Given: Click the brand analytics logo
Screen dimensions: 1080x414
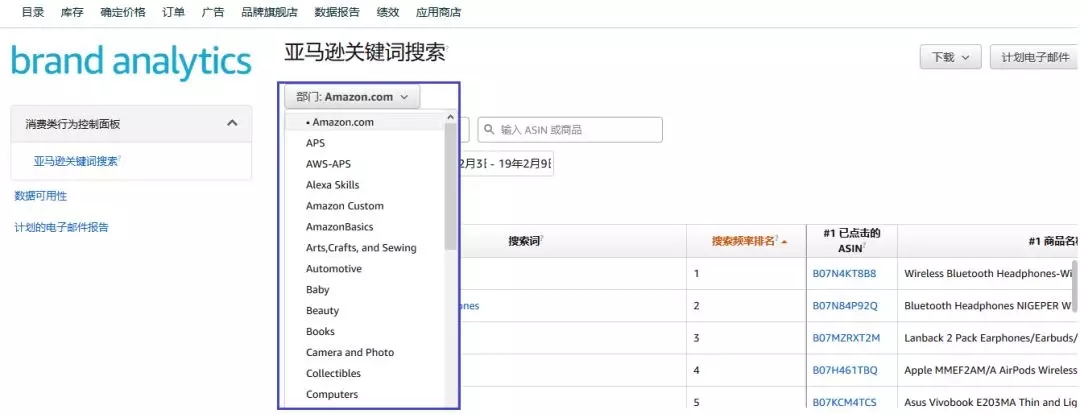Looking at the screenshot, I should click(x=131, y=62).
